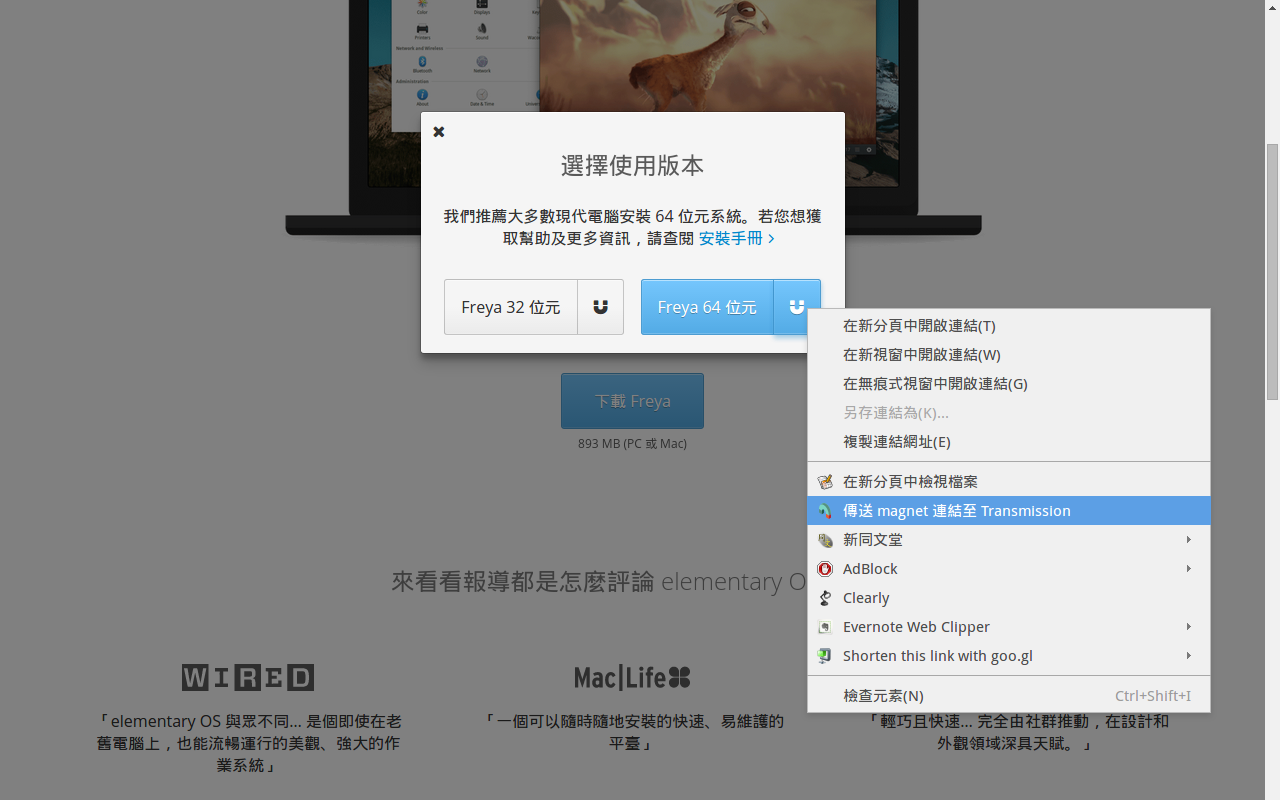Click the goo.gl shortener icon
The height and width of the screenshot is (800, 1280).
[825, 656]
